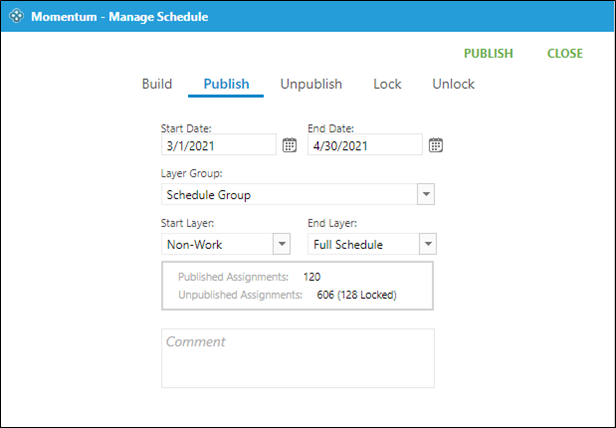Switch to the Build tab
This screenshot has height=428, width=616.
[157, 84]
